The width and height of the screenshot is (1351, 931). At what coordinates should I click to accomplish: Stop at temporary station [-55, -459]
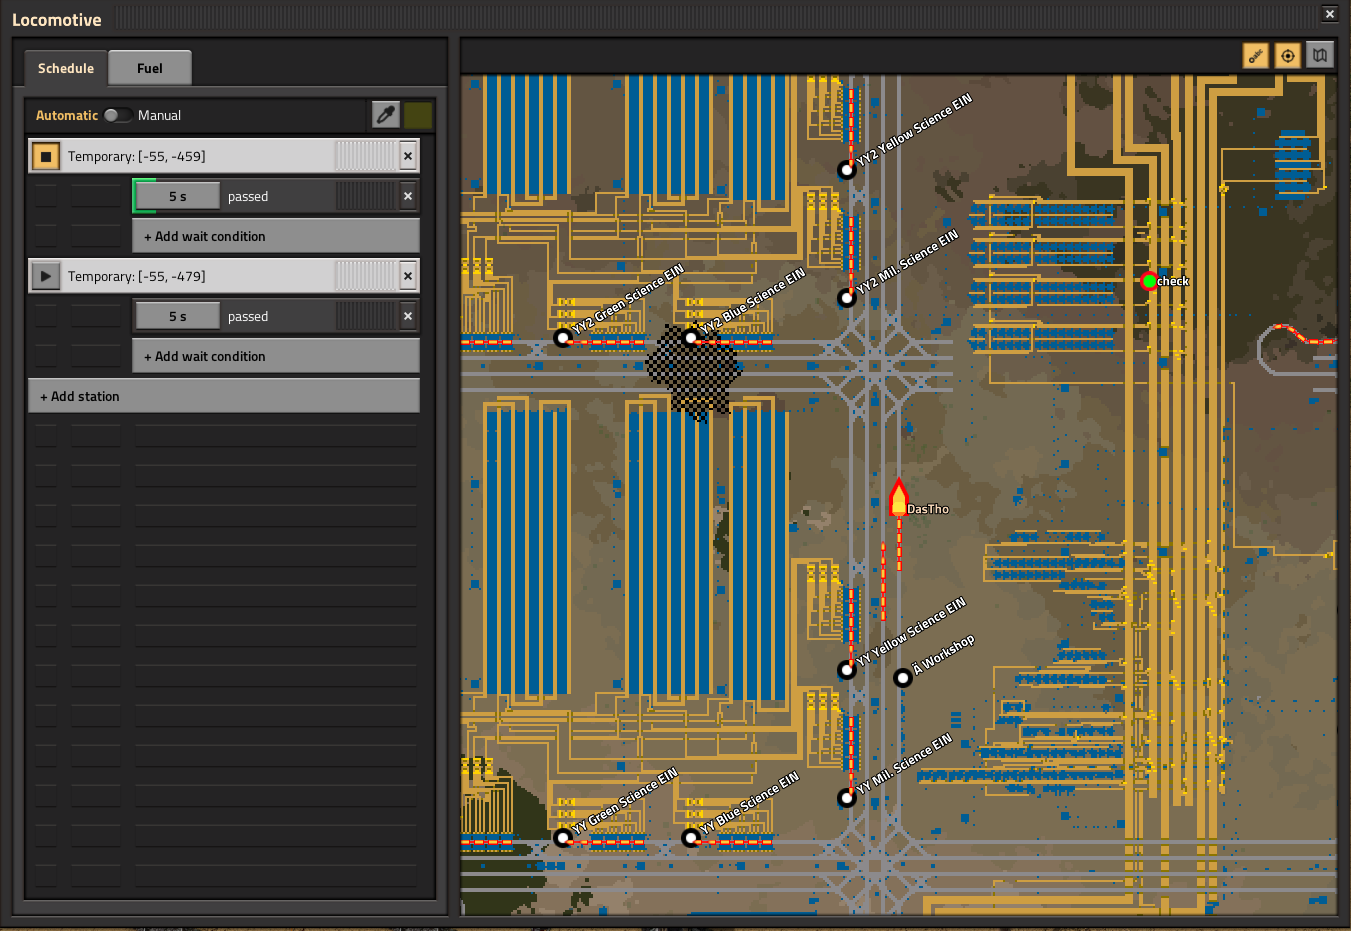click(46, 156)
